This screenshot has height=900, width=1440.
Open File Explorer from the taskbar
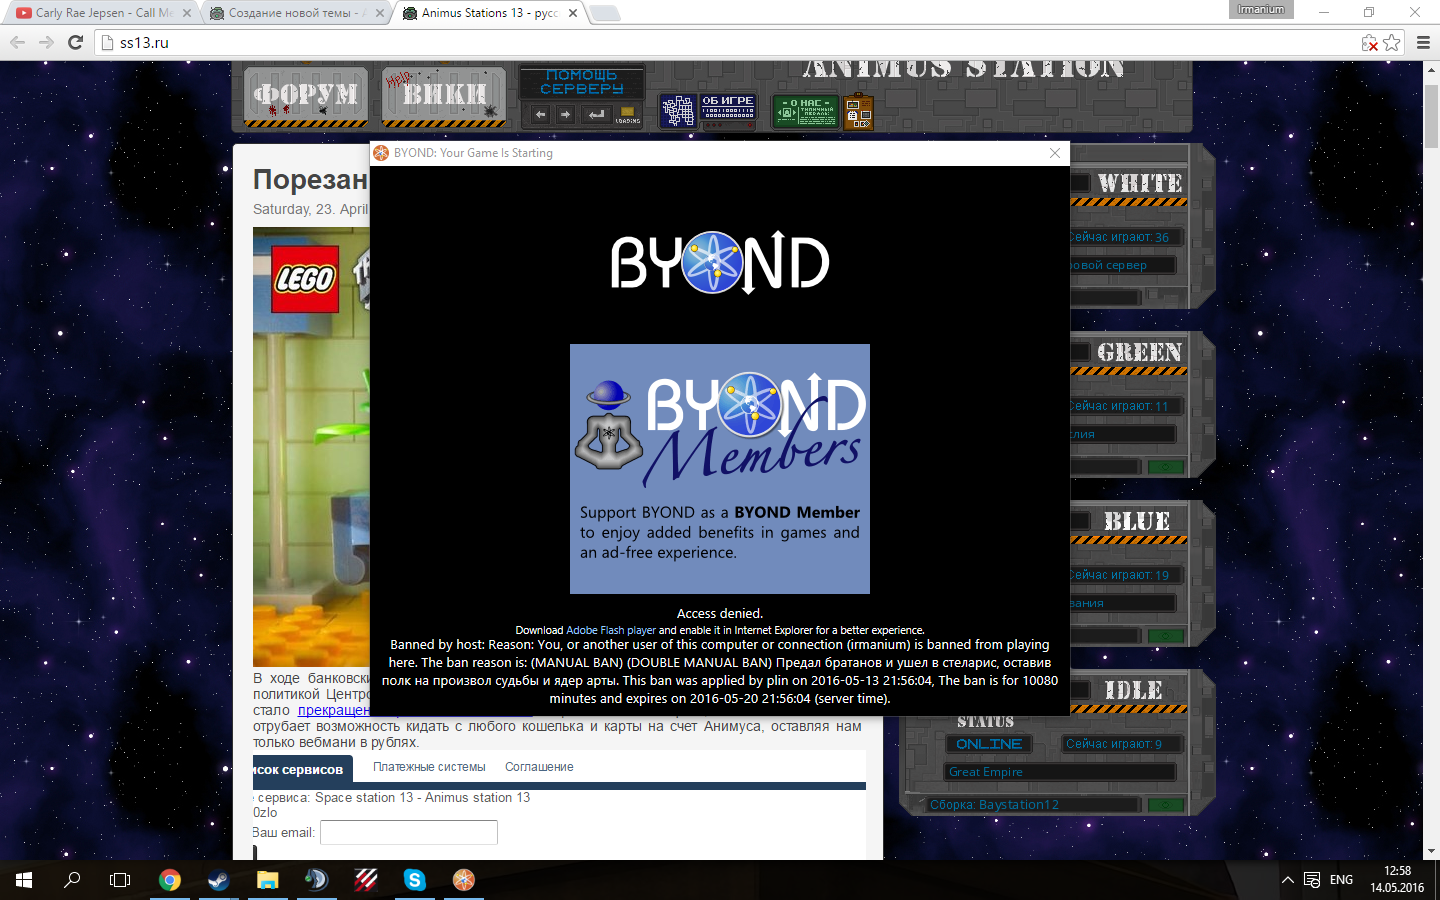click(267, 880)
